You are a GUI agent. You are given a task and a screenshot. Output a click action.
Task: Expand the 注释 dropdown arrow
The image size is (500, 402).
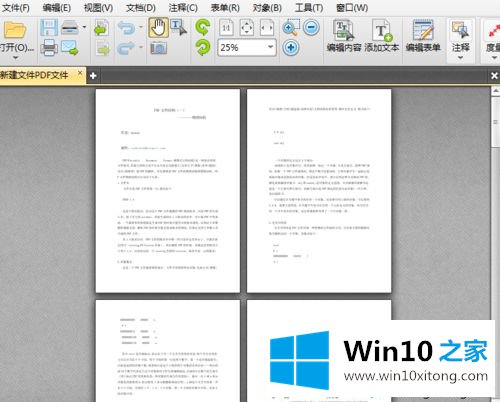point(461,58)
